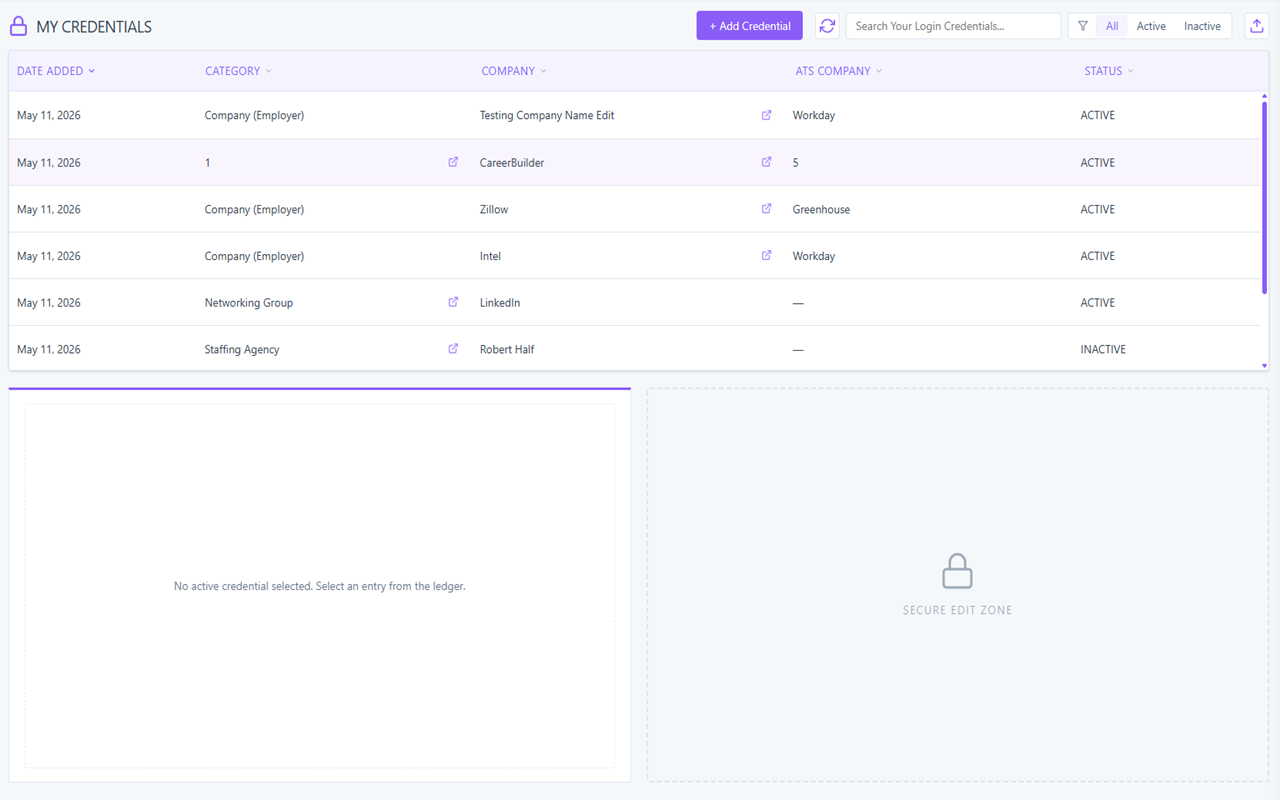This screenshot has height=800, width=1280.
Task: Select the Intel entry
Action: tap(635, 256)
